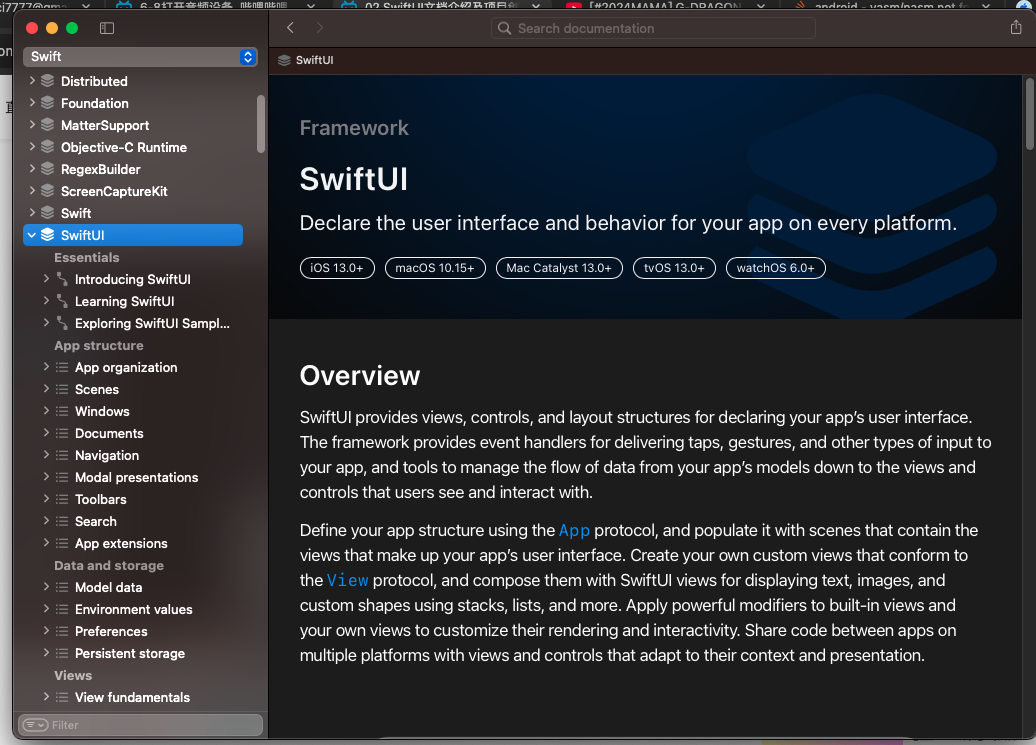Expand the Model data topic
The image size is (1036, 745).
[x=46, y=587]
